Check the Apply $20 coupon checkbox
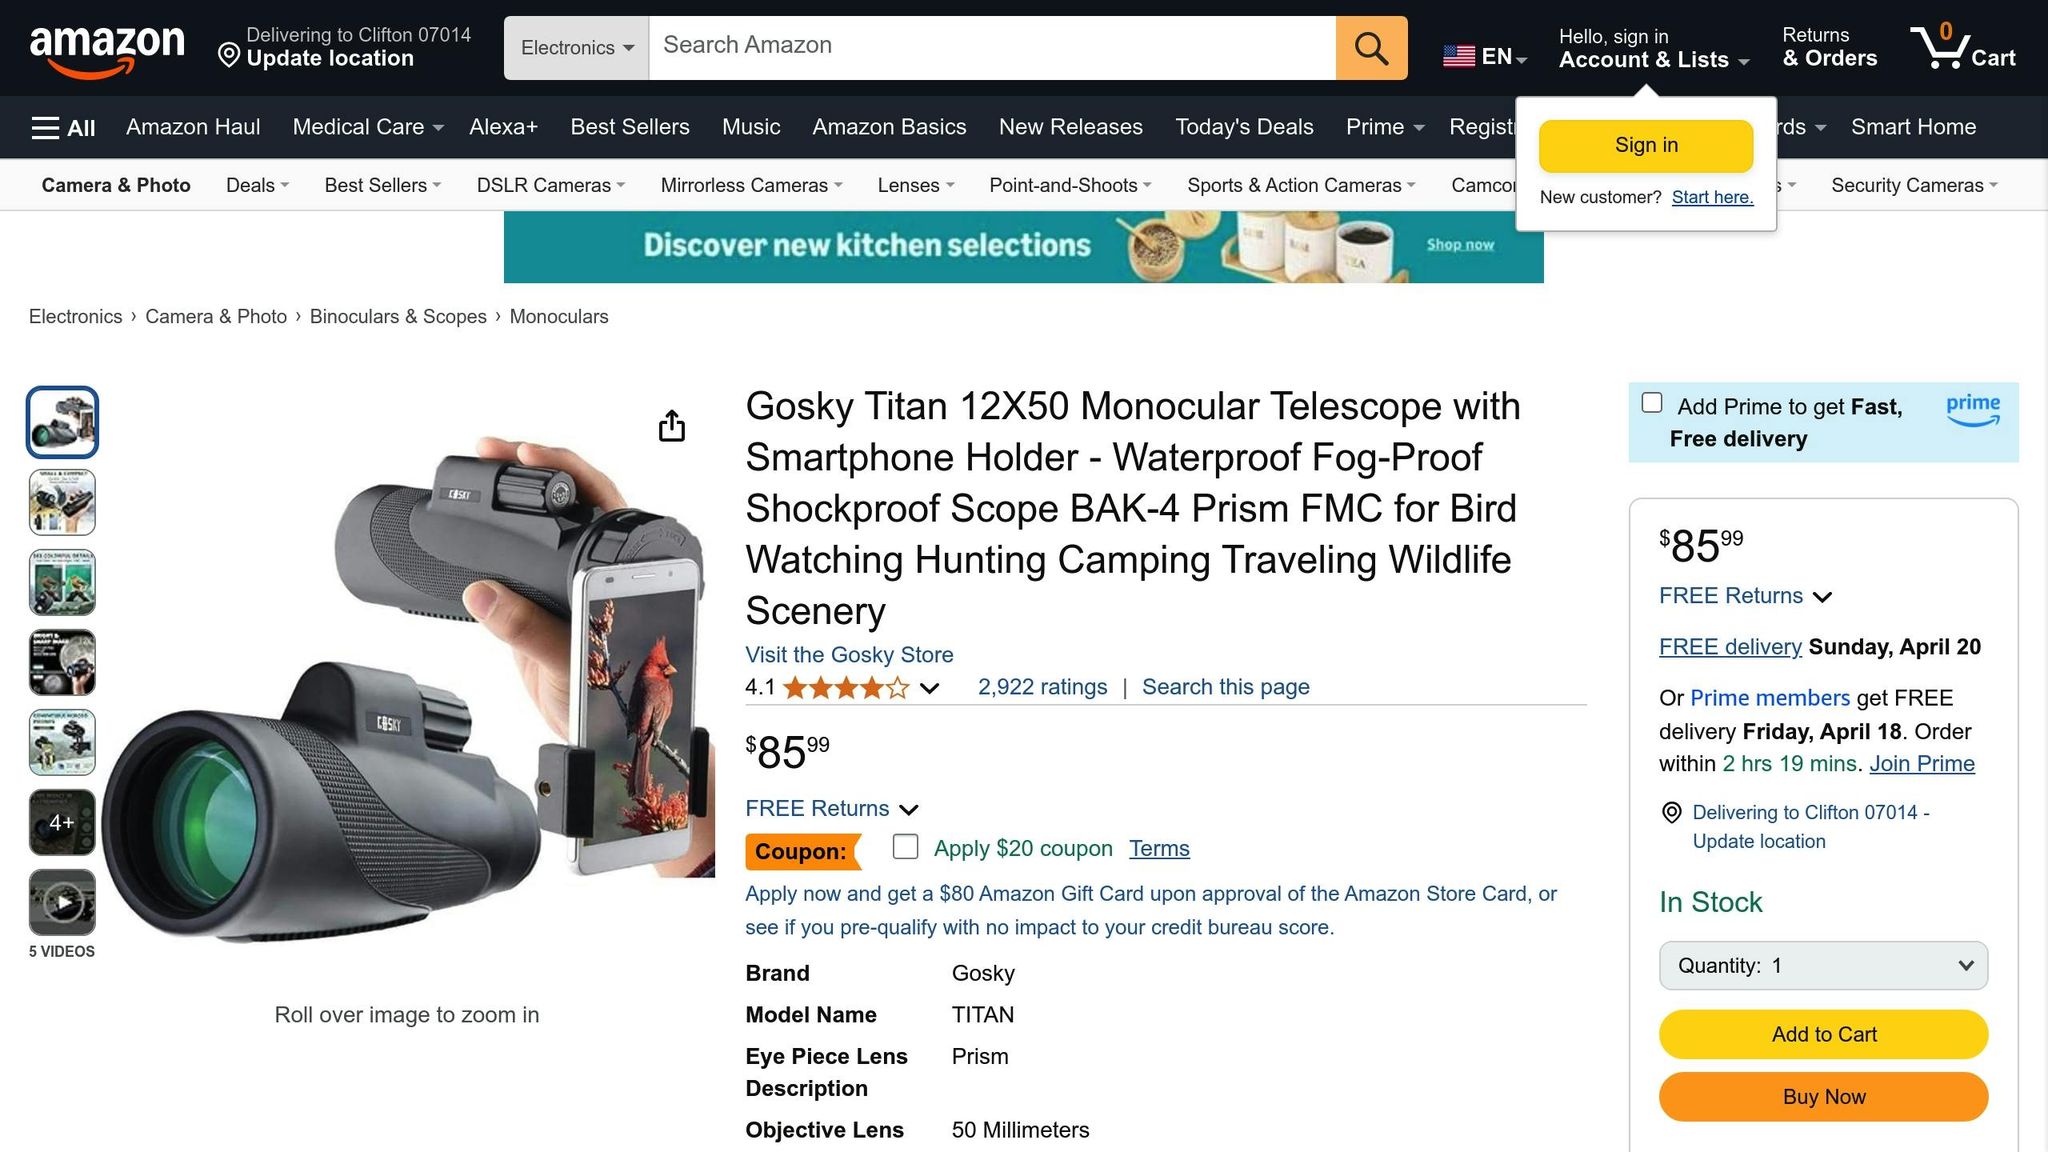Screen dimensions: 2048x1152 905,846
